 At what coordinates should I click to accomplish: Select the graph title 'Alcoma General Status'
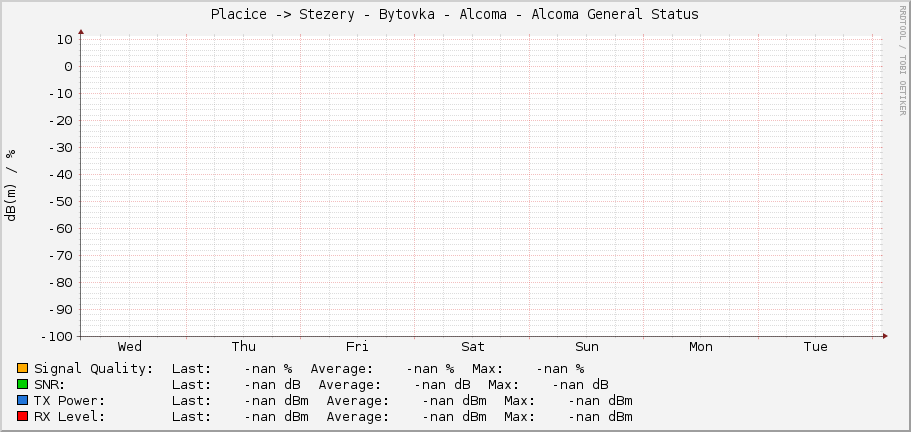point(615,15)
